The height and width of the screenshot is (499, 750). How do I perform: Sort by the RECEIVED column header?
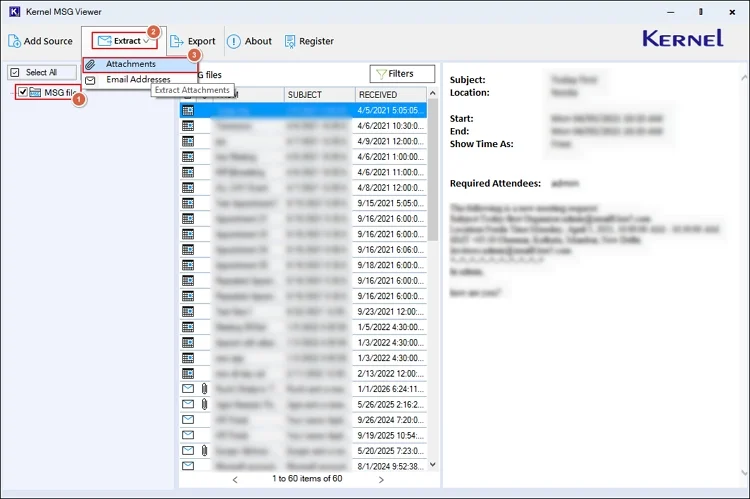pyautogui.click(x=389, y=94)
